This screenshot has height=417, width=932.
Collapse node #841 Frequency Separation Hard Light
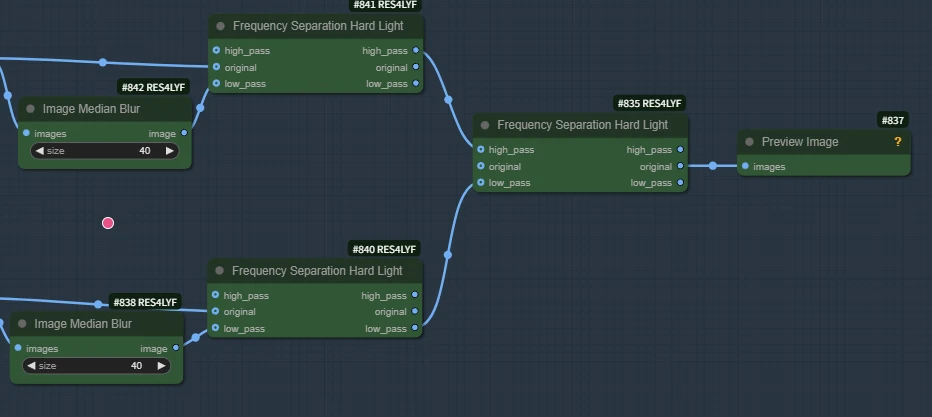[221, 26]
